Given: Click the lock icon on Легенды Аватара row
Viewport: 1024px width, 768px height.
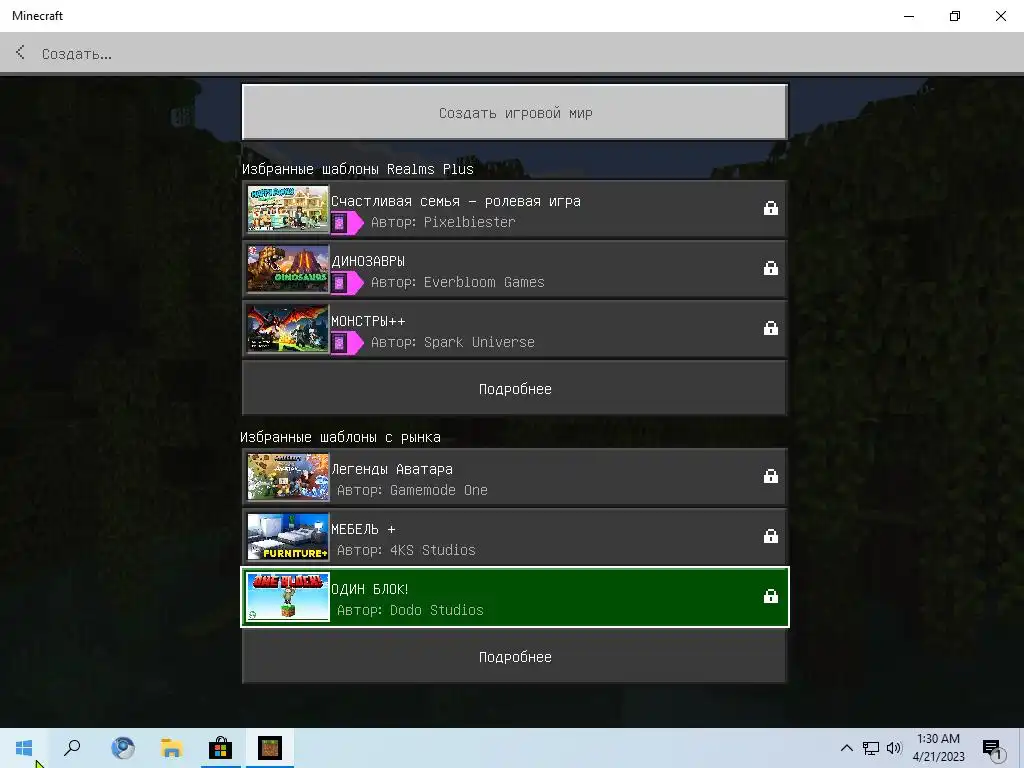Looking at the screenshot, I should 771,476.
